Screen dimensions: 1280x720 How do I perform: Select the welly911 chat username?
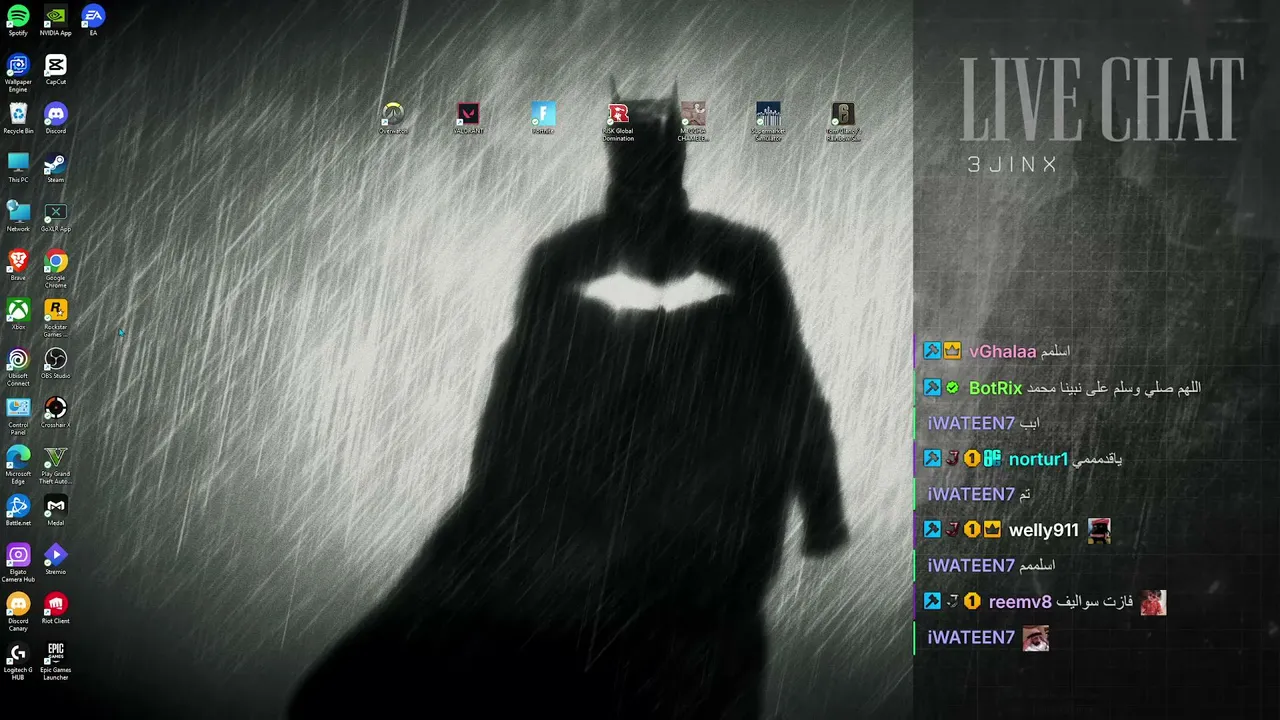click(1043, 530)
